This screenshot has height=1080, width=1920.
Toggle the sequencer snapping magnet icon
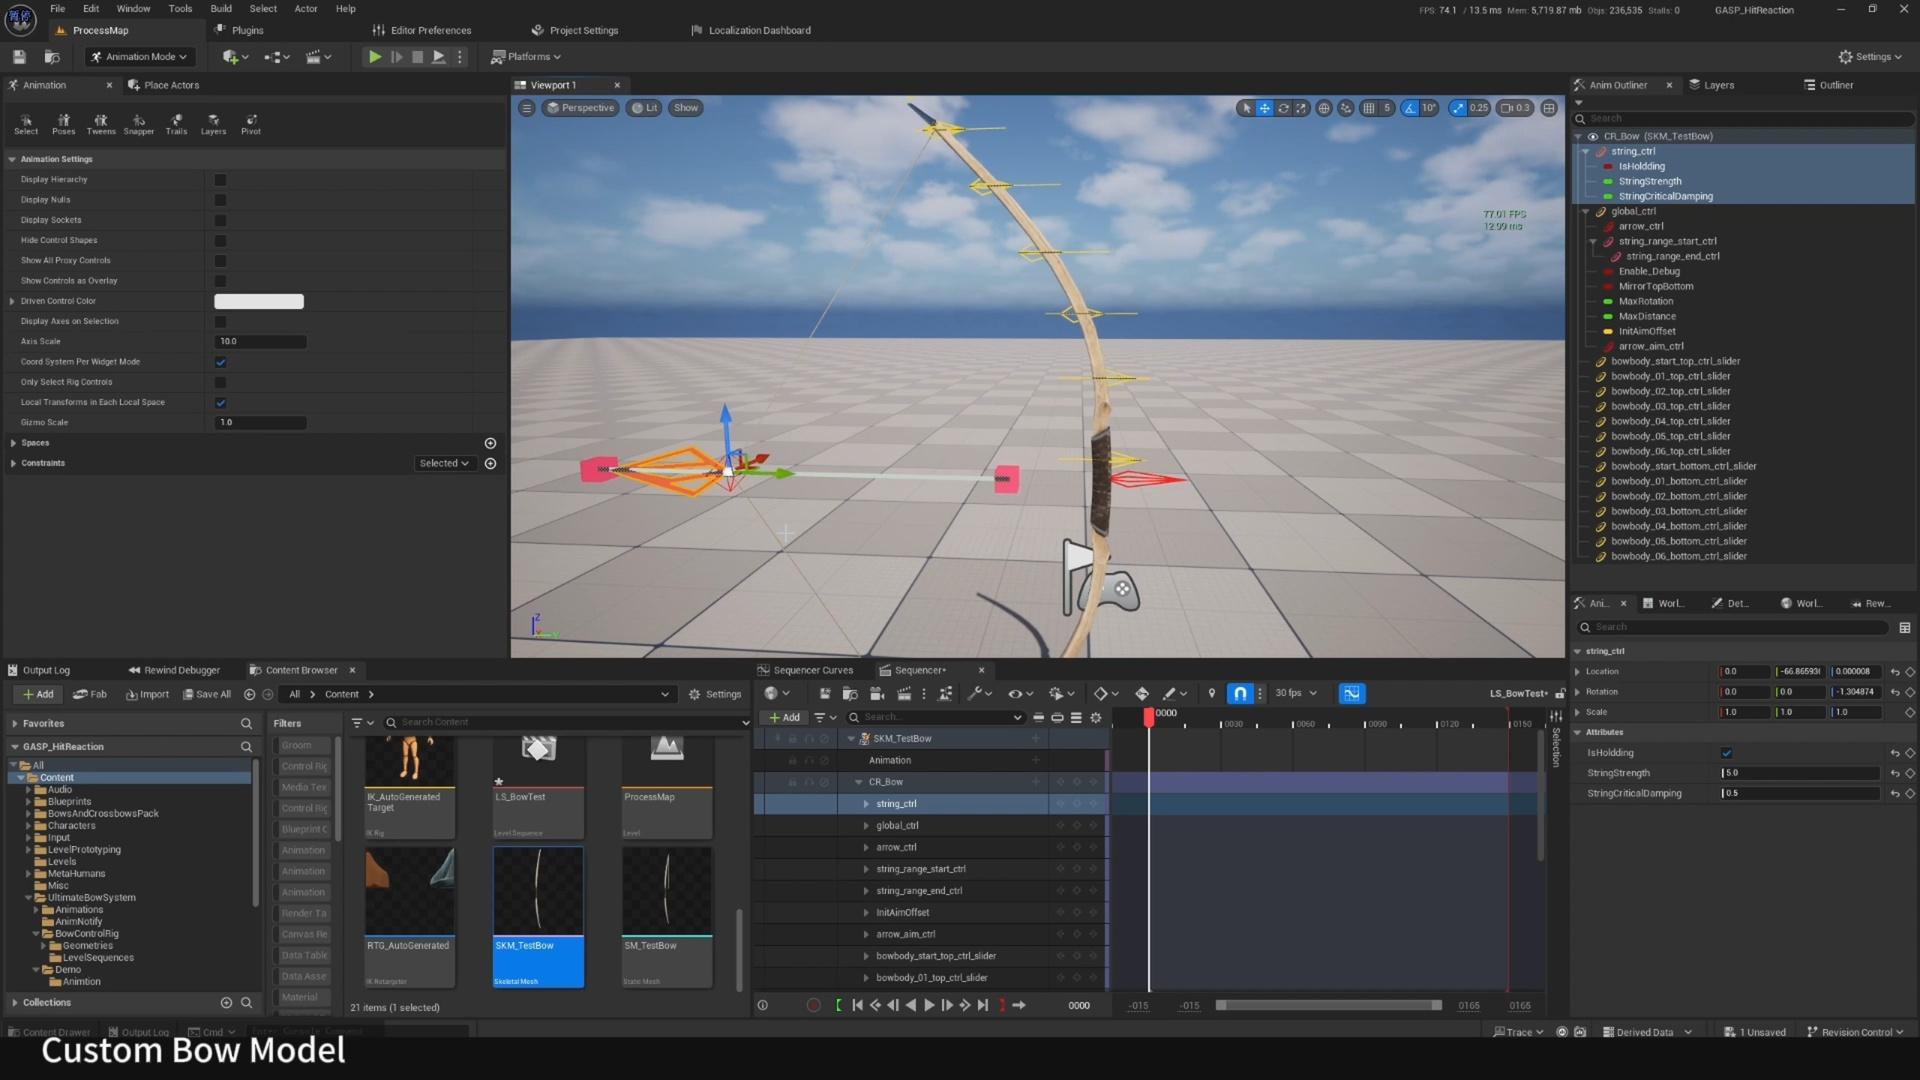tap(1240, 693)
